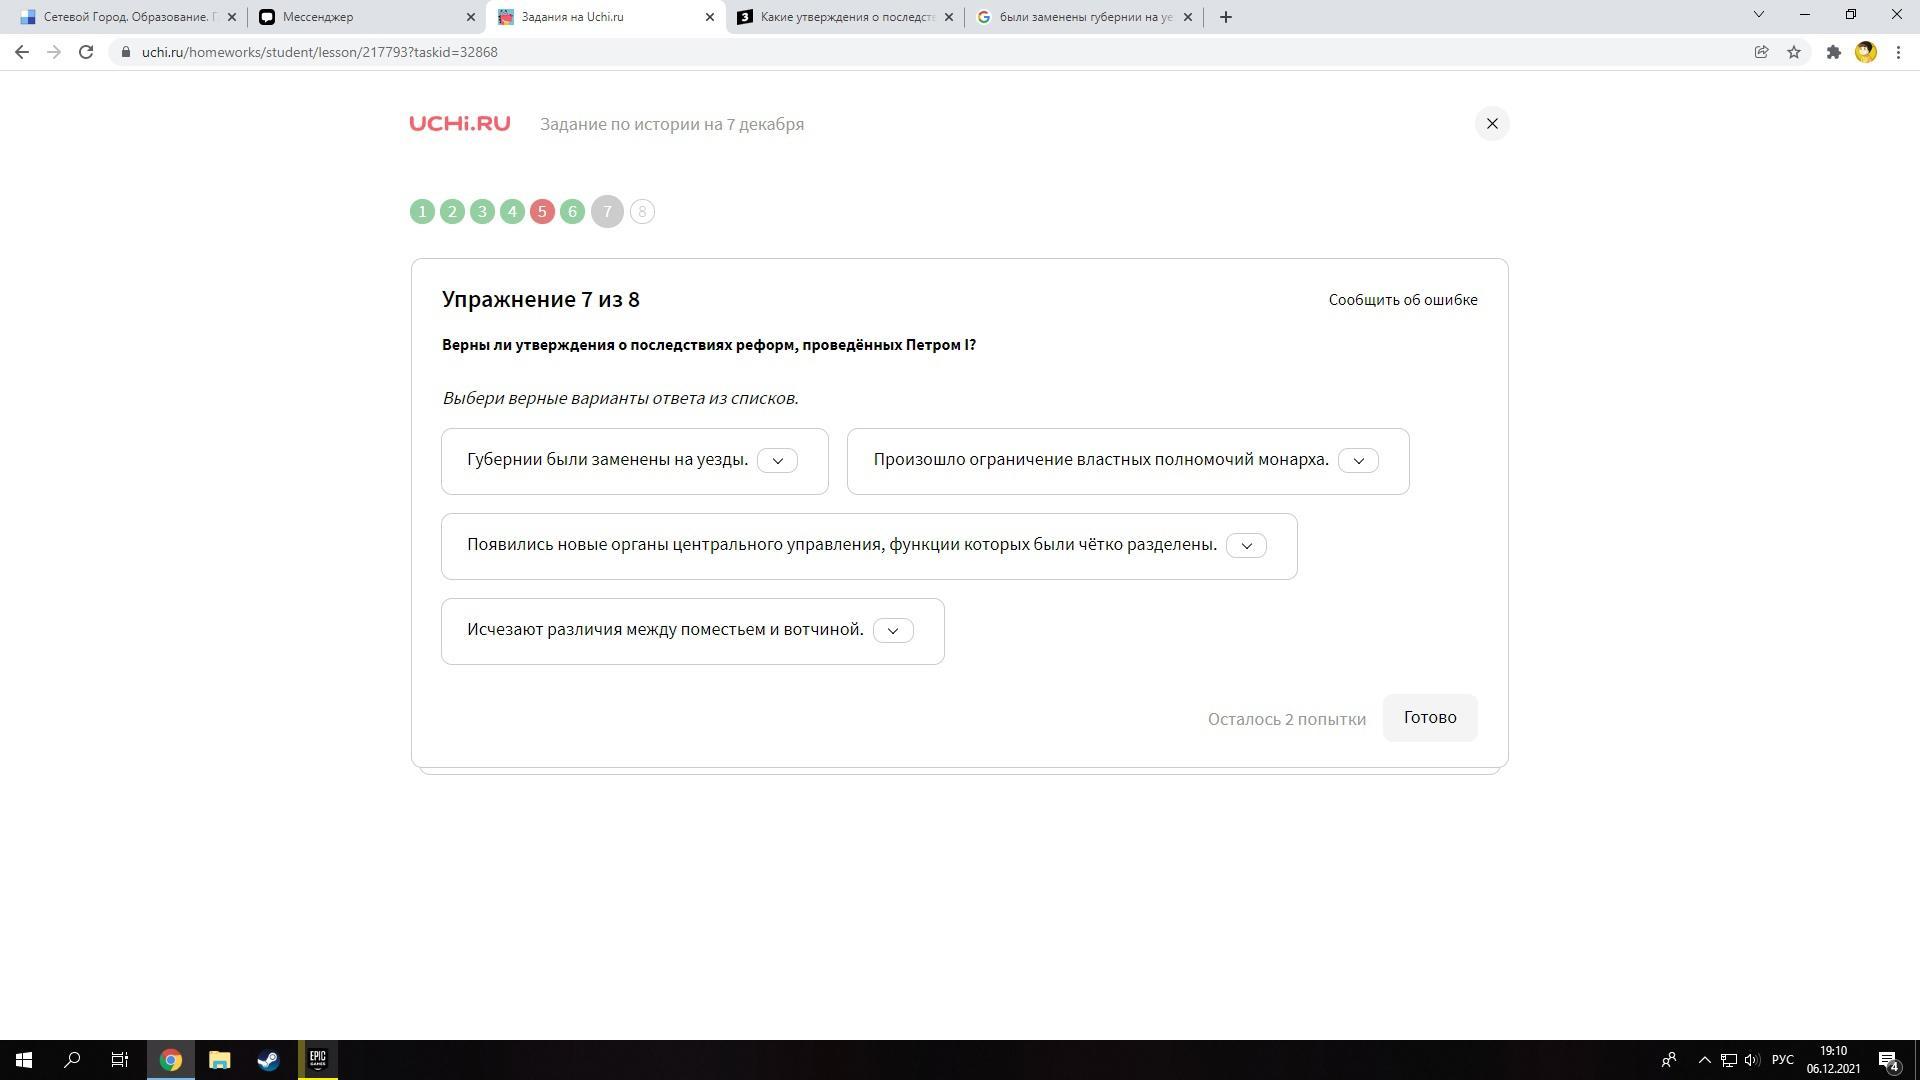Screen dimensions: 1920x1080
Task: Expand dropdown for new central government bodies statement
Action: [x=1246, y=546]
